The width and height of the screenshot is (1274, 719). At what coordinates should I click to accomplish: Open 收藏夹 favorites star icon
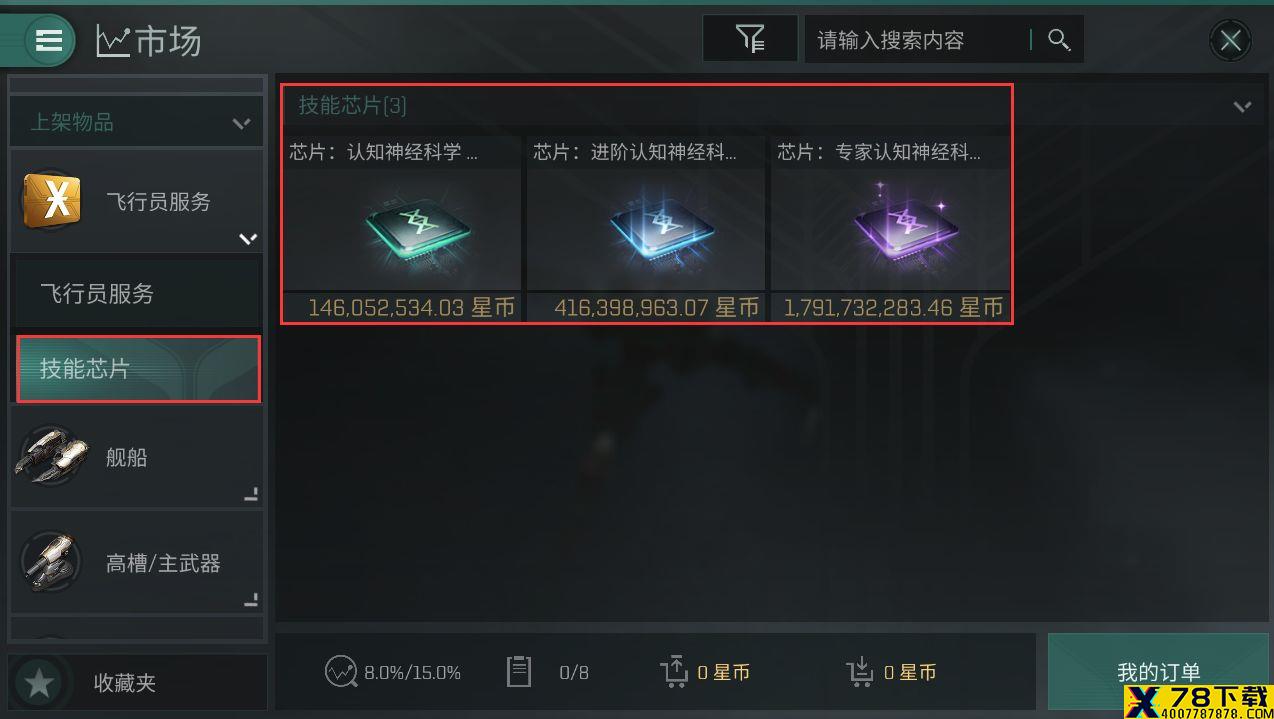39,683
